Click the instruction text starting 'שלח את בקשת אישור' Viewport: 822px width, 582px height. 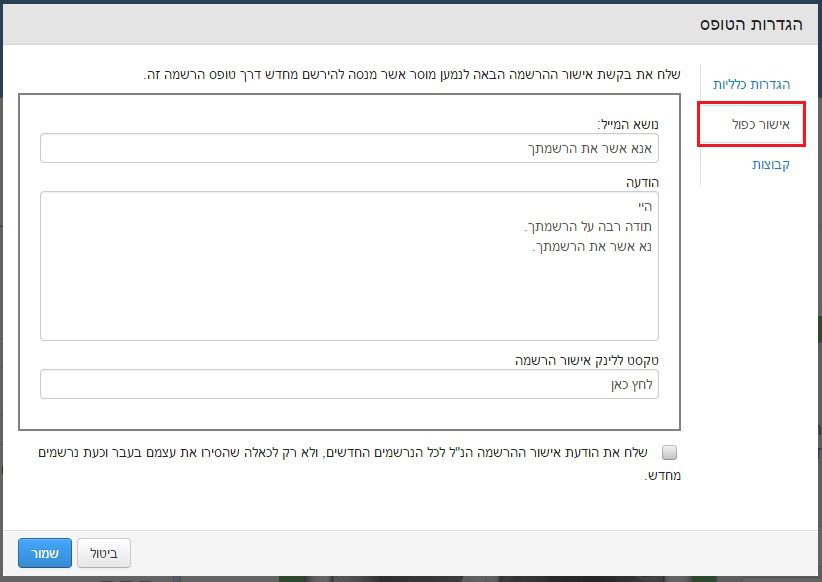[x=412, y=74]
